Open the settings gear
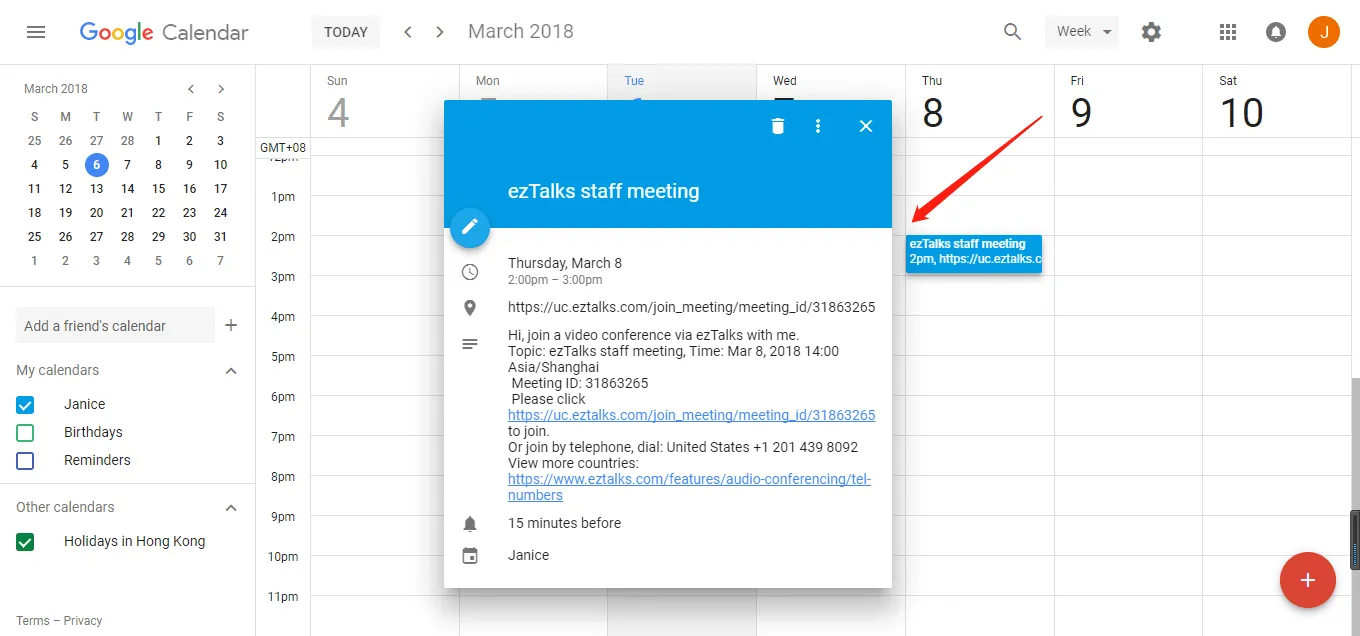Viewport: 1360px width, 636px height. (x=1151, y=32)
